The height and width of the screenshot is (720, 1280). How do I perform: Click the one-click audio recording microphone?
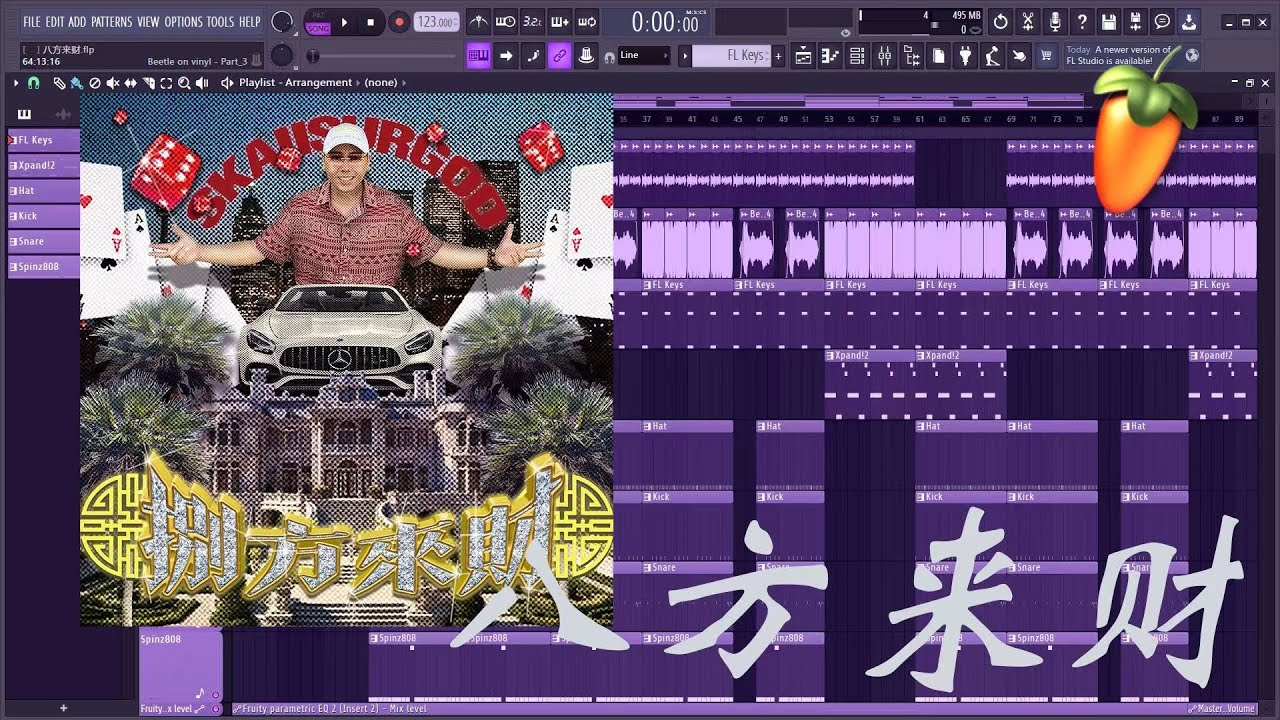pos(1055,22)
